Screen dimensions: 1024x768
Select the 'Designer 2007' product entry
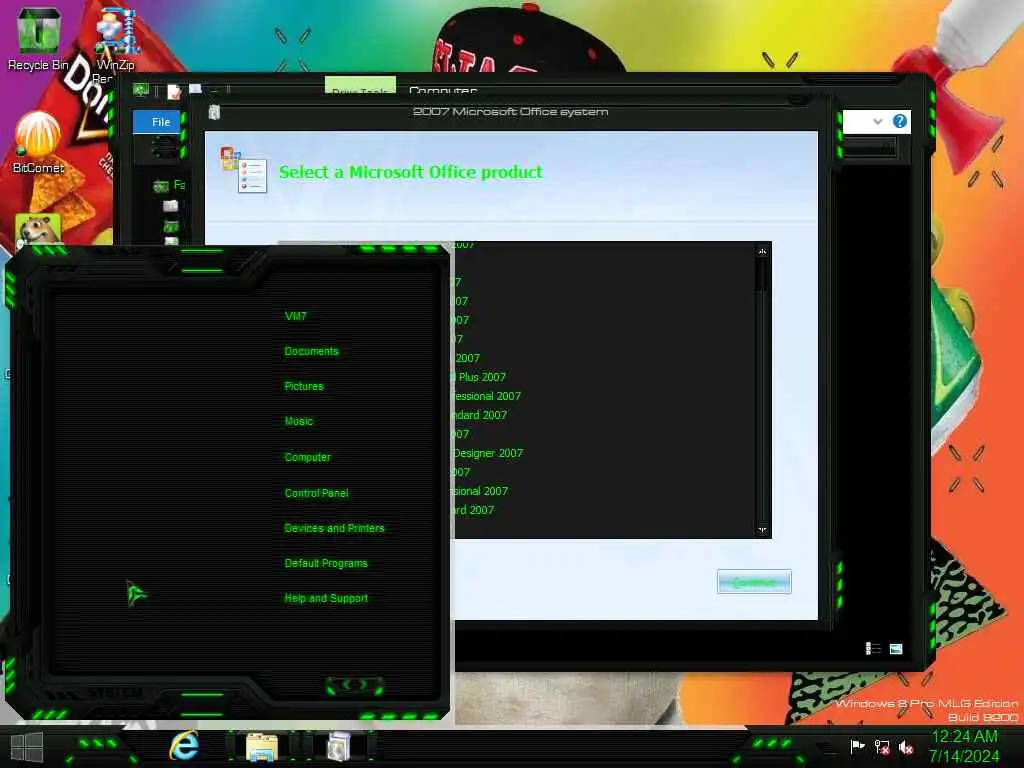(488, 453)
